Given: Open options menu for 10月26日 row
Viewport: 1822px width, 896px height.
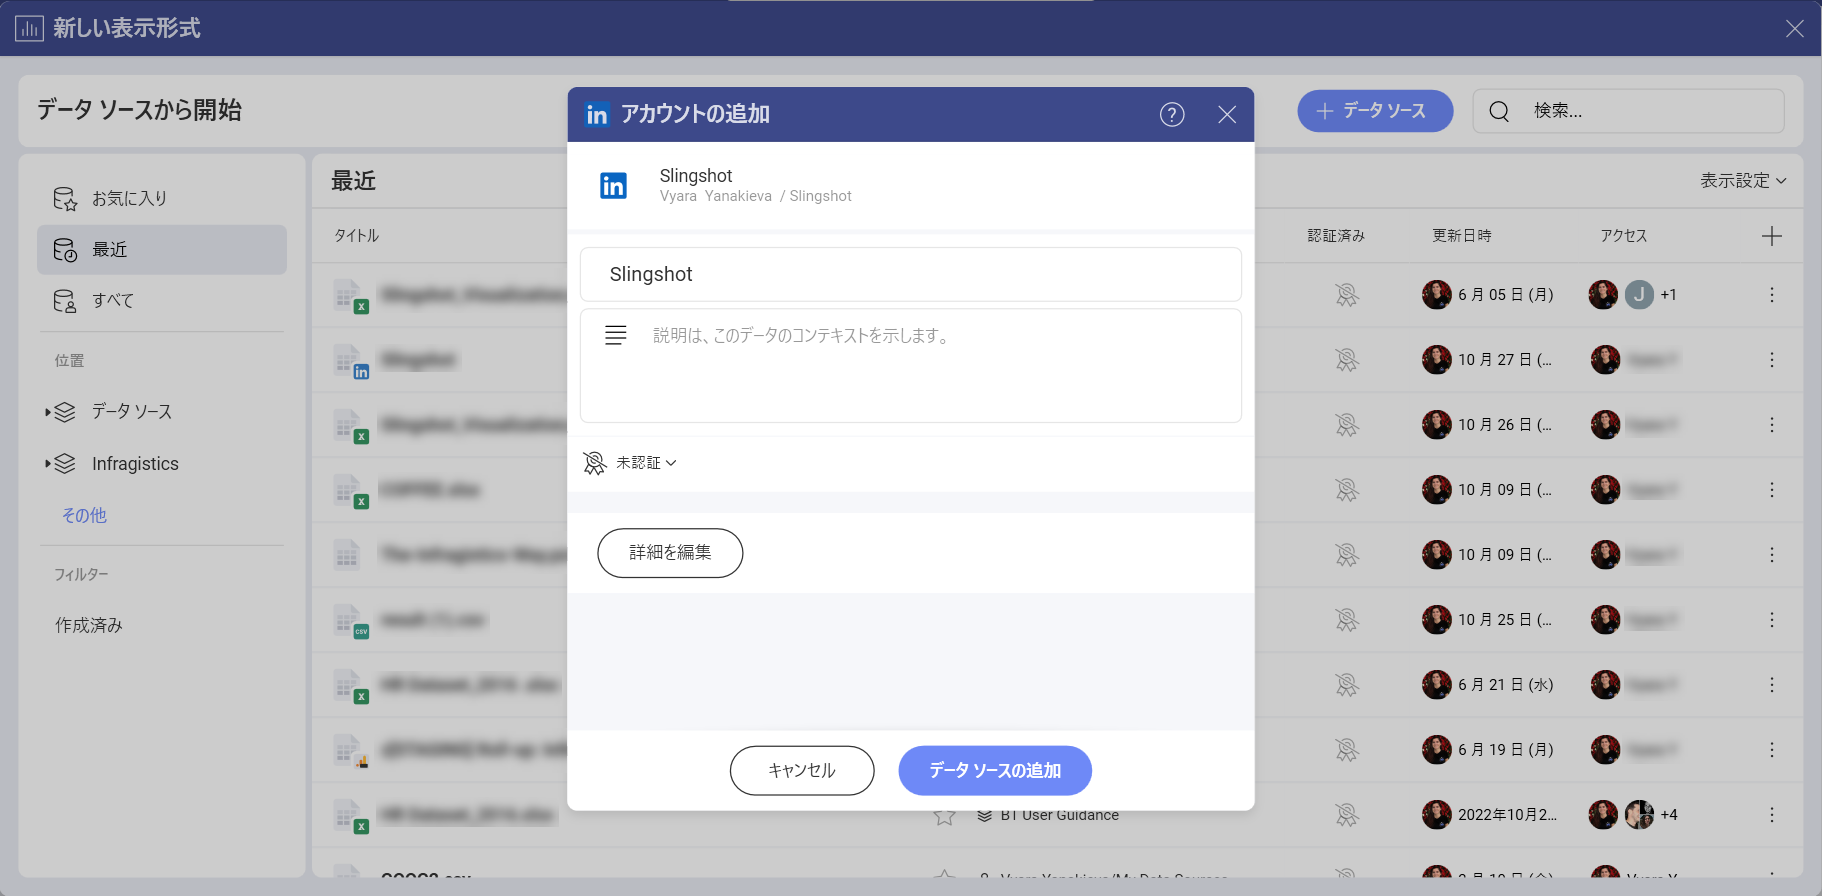Looking at the screenshot, I should [x=1772, y=425].
